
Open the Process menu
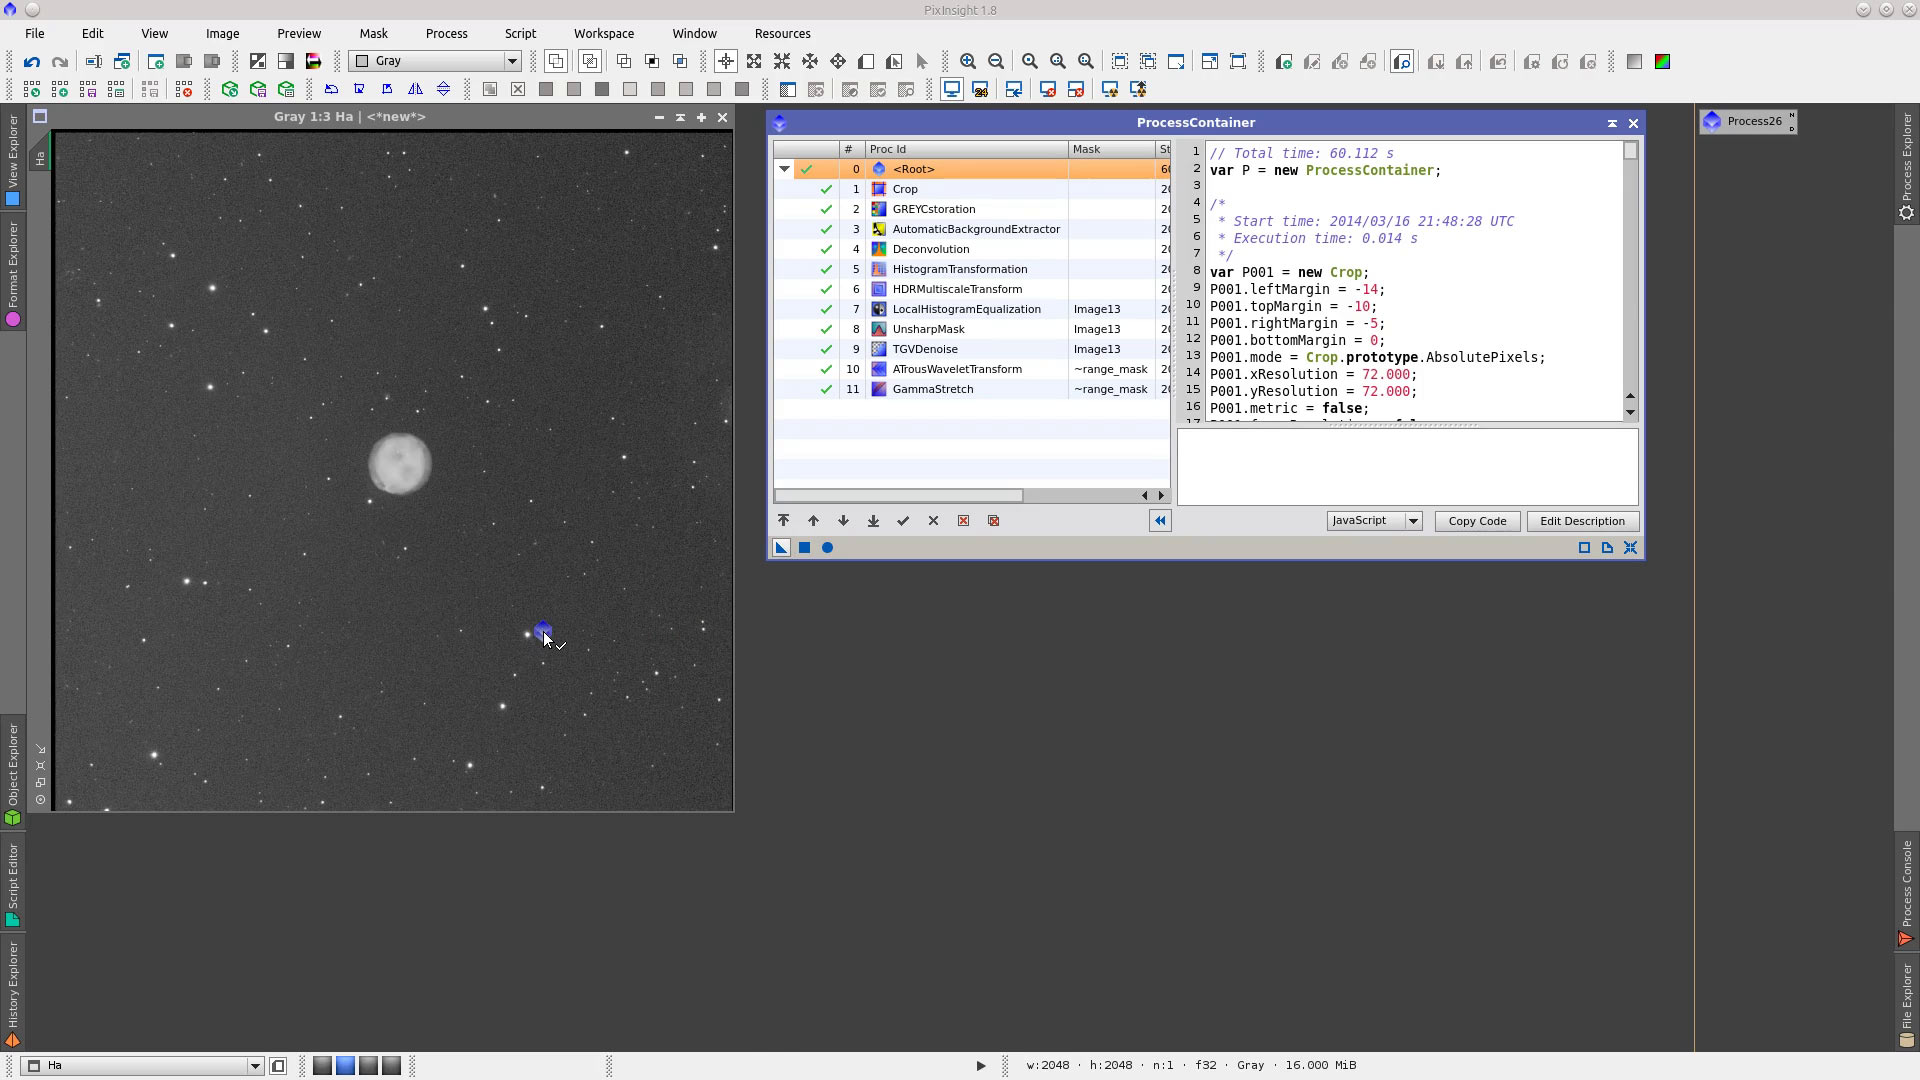pyautogui.click(x=446, y=33)
